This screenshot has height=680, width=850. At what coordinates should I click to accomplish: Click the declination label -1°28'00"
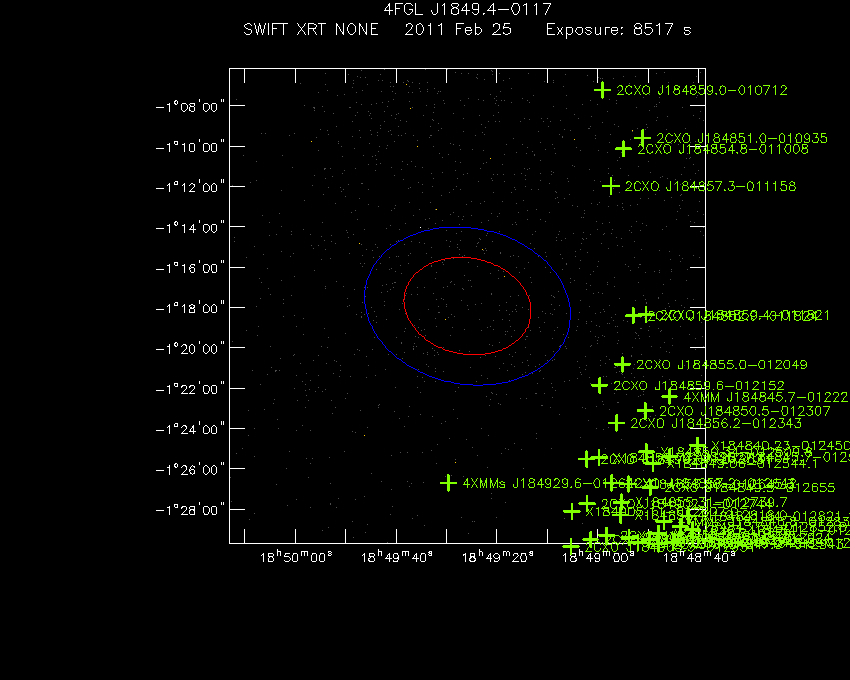click(x=190, y=510)
